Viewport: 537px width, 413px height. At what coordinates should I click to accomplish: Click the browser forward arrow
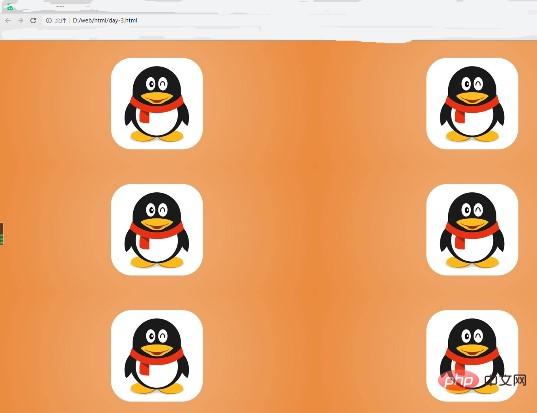coord(21,21)
